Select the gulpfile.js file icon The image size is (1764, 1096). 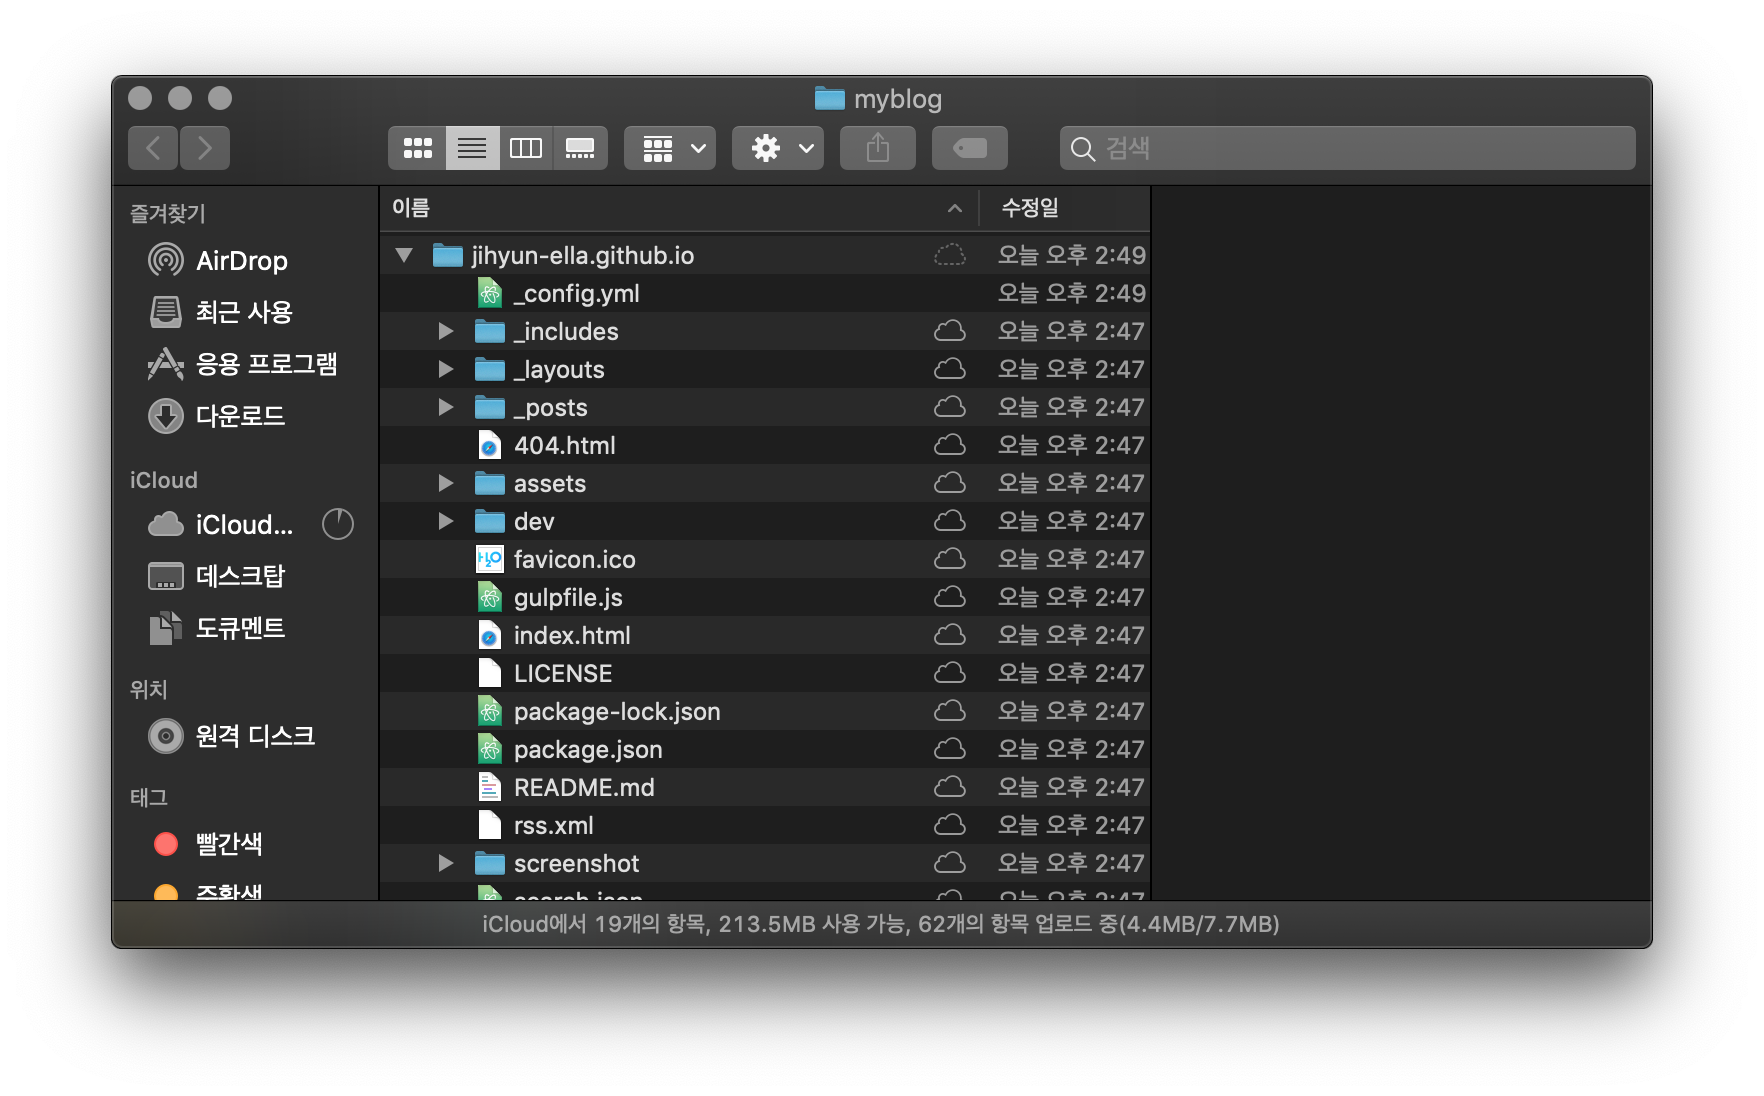pyautogui.click(x=490, y=597)
